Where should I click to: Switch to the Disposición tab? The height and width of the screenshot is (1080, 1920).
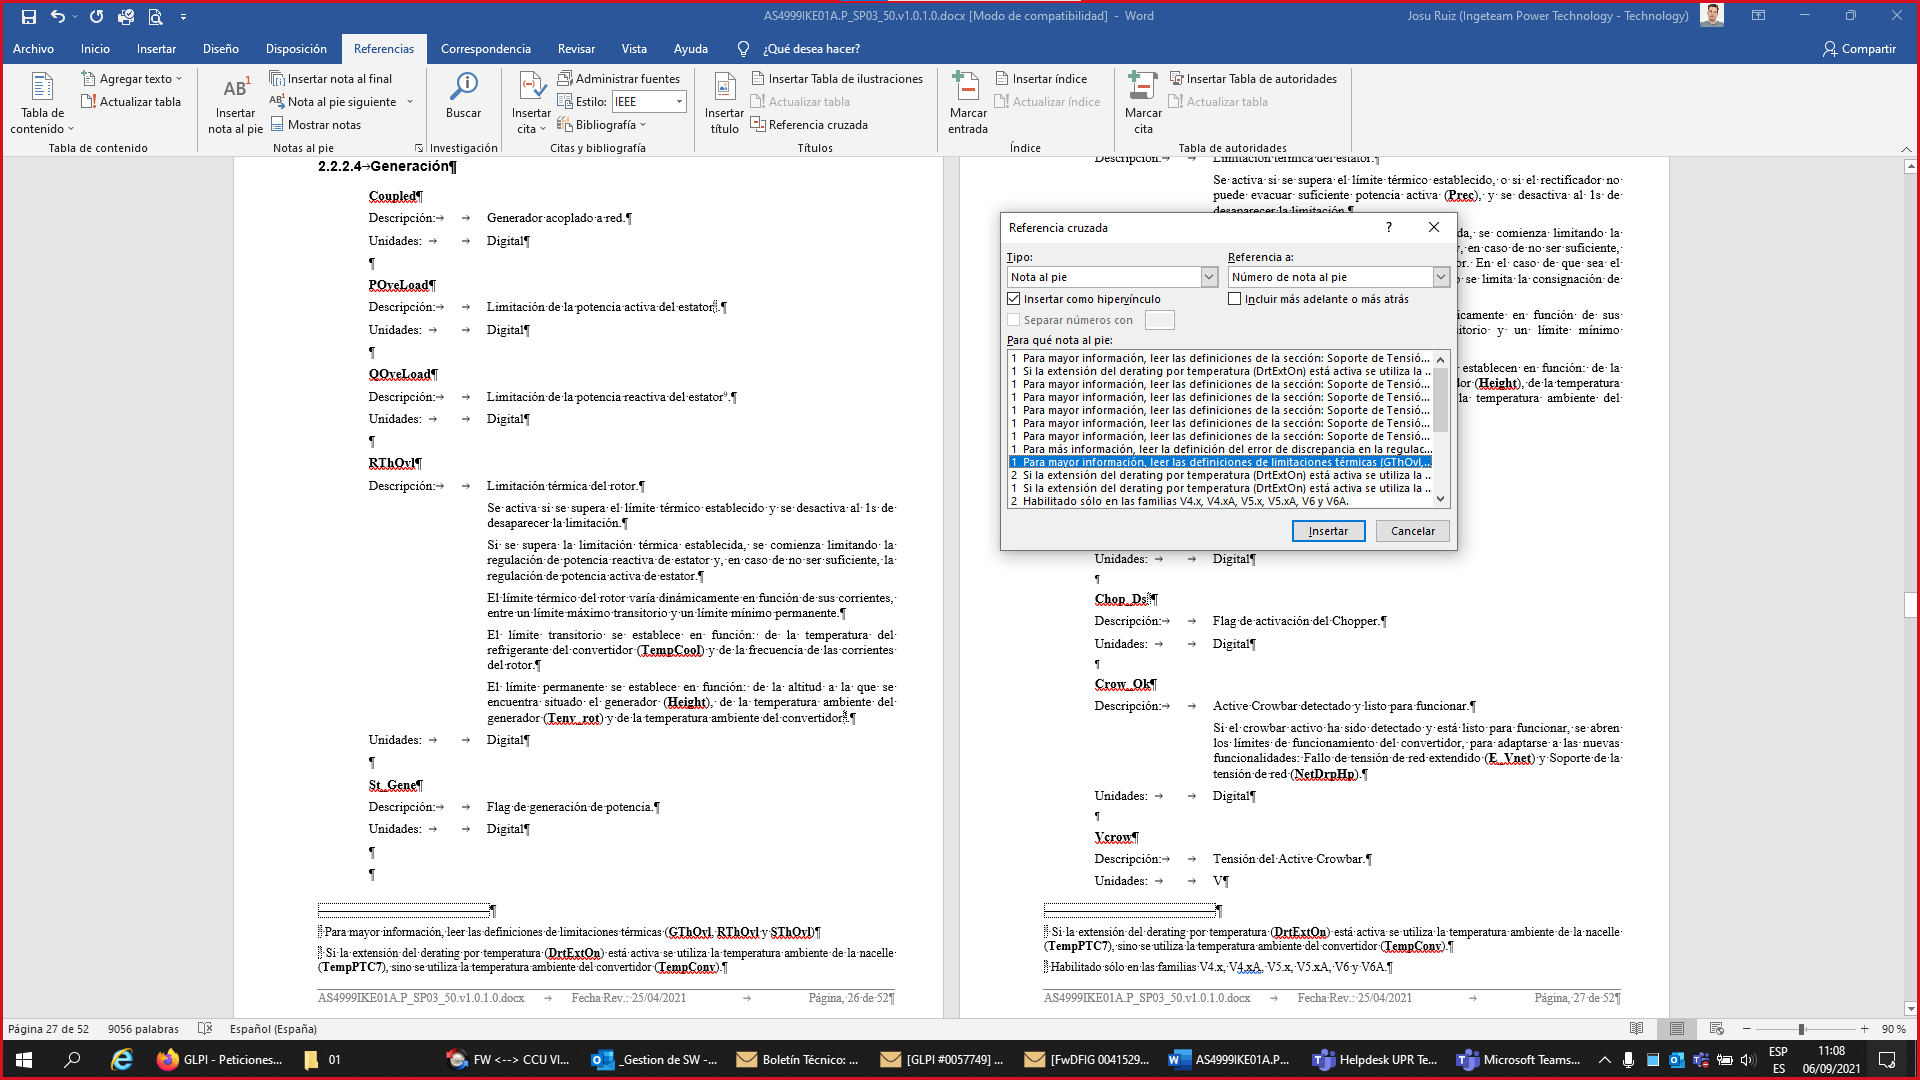pos(296,48)
